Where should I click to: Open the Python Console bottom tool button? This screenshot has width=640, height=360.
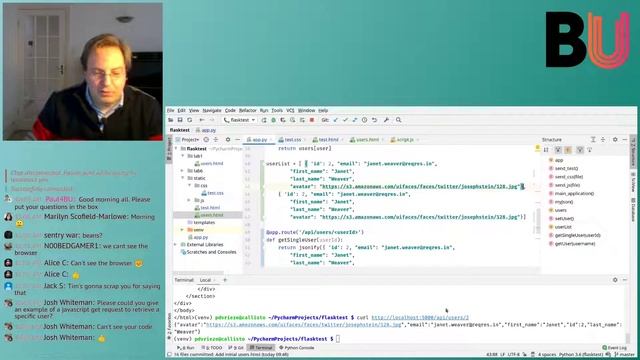coord(297,348)
